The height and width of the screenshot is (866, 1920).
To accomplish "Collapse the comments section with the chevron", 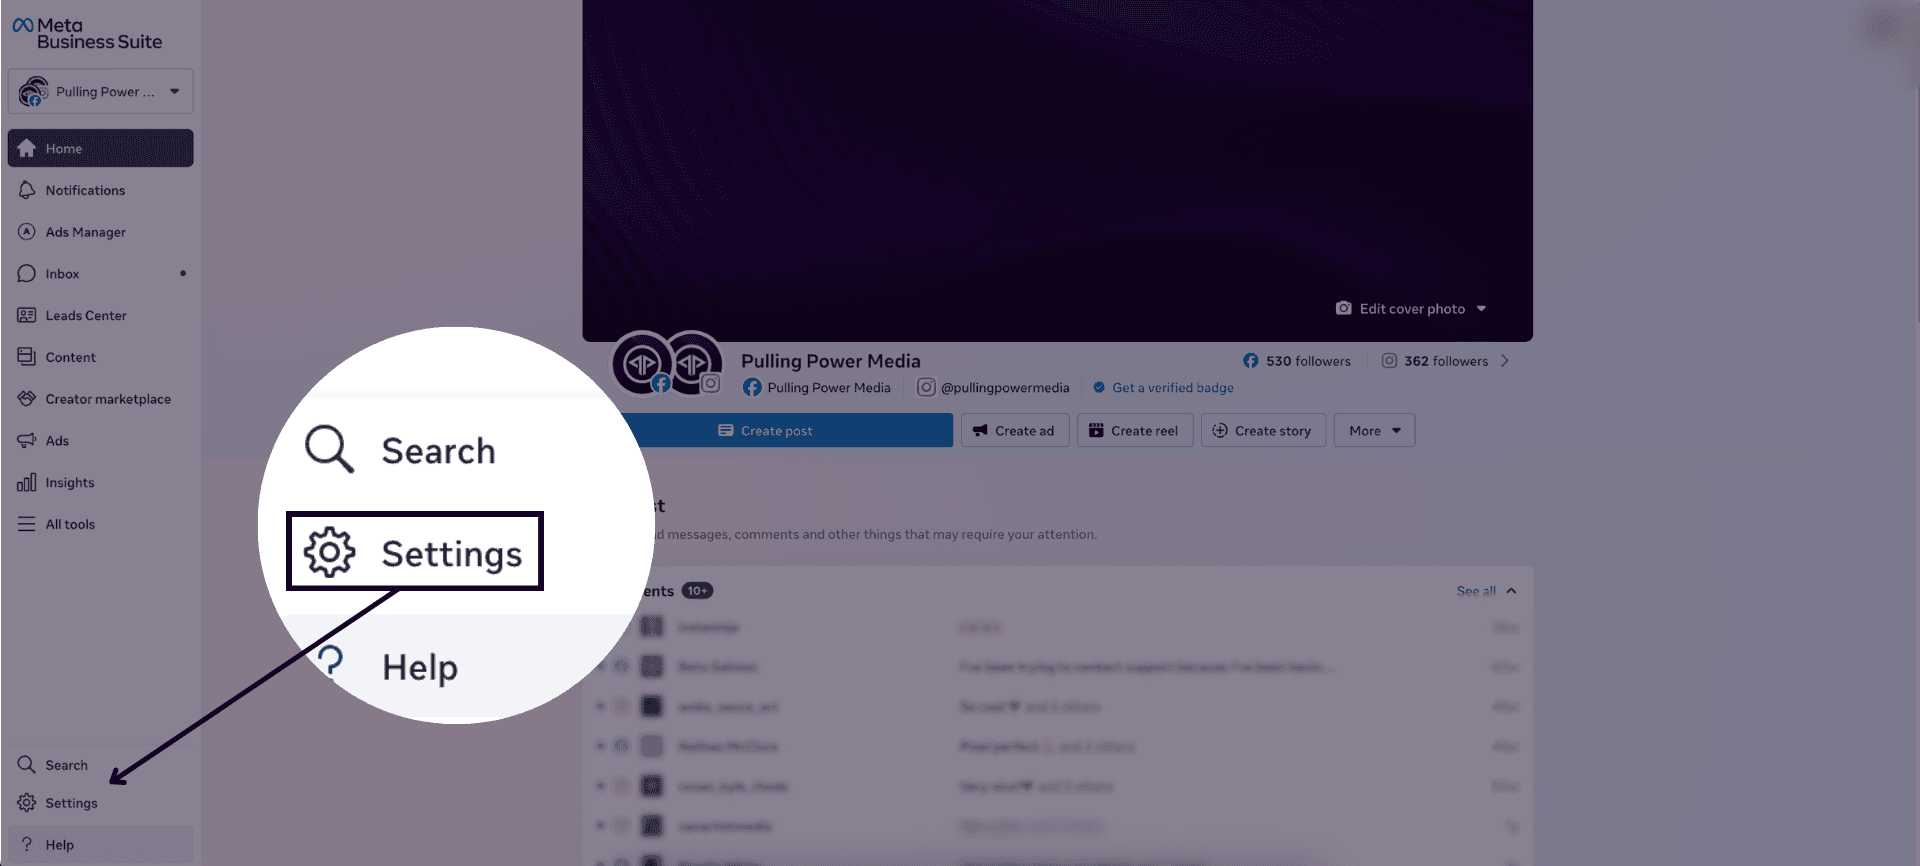I will click(x=1511, y=591).
